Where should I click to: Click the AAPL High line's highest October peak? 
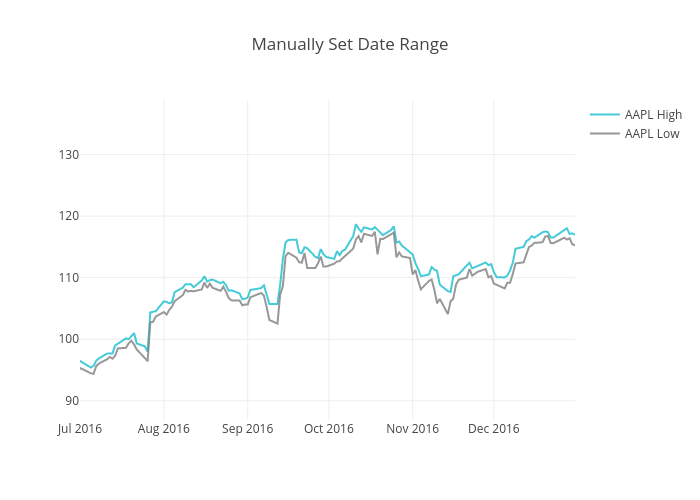coord(356,225)
